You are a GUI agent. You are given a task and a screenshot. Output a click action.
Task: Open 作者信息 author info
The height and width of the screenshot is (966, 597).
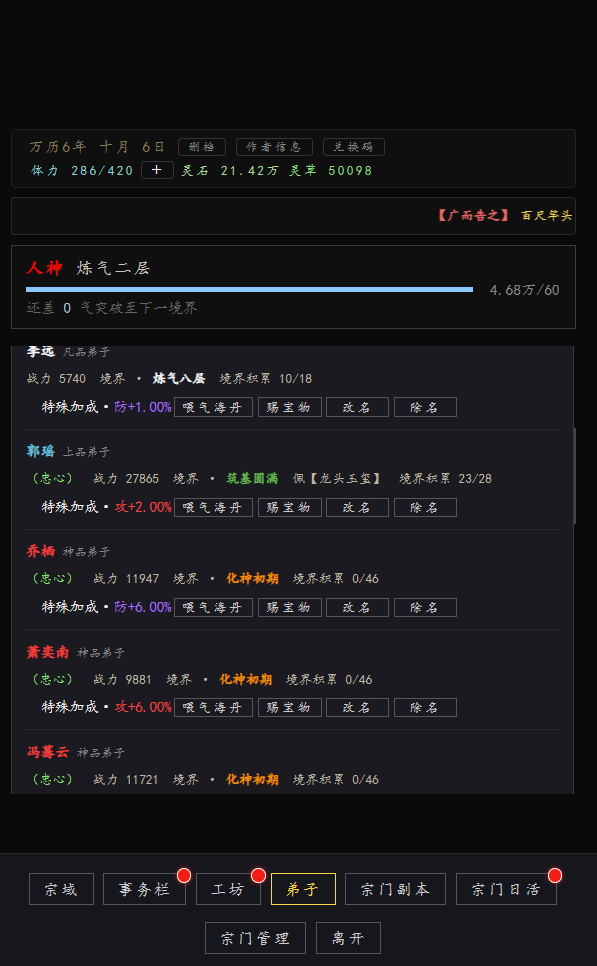[x=274, y=147]
